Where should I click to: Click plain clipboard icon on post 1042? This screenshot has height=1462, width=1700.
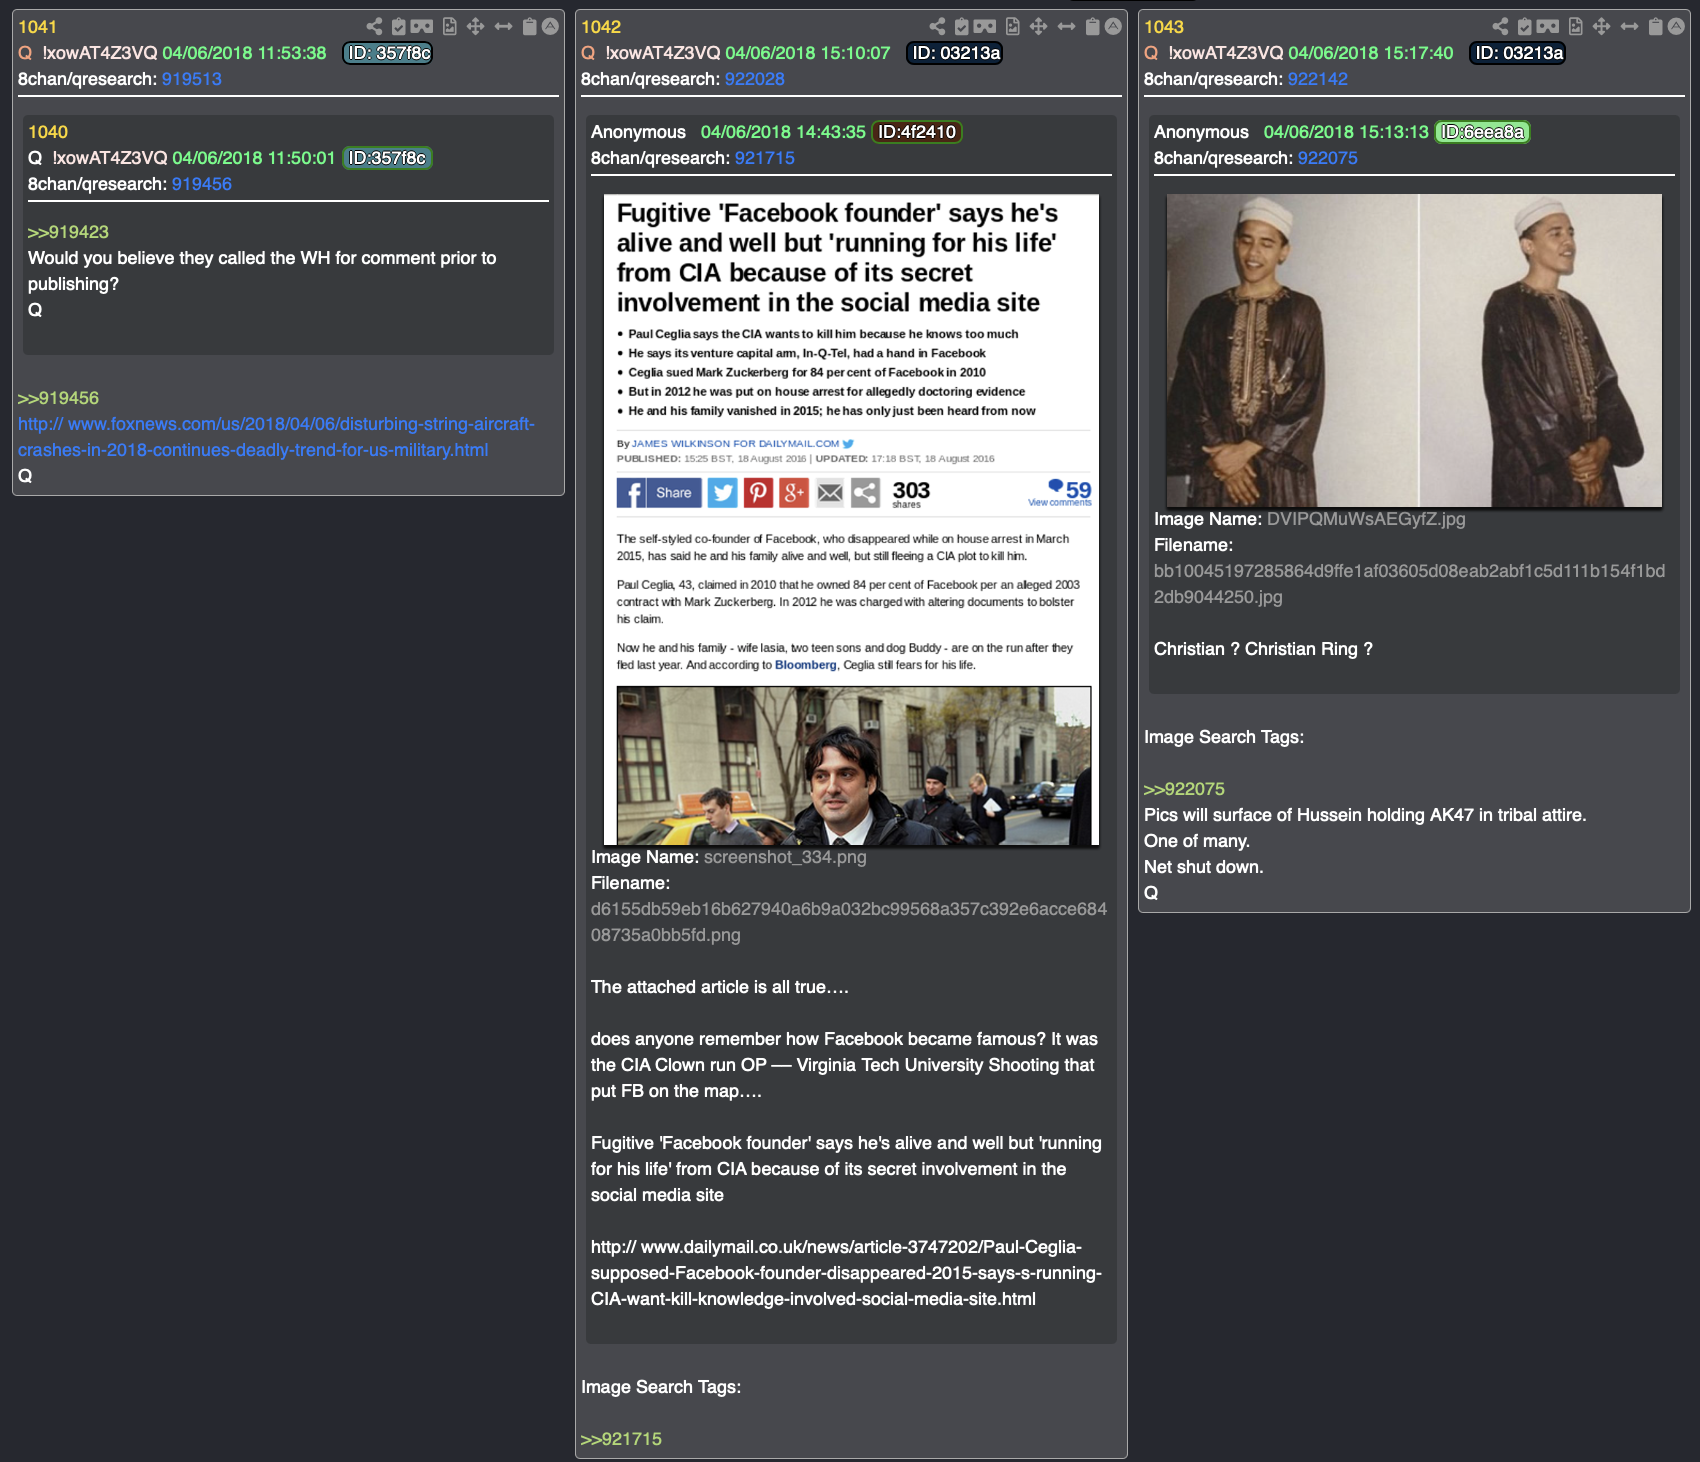1093,26
